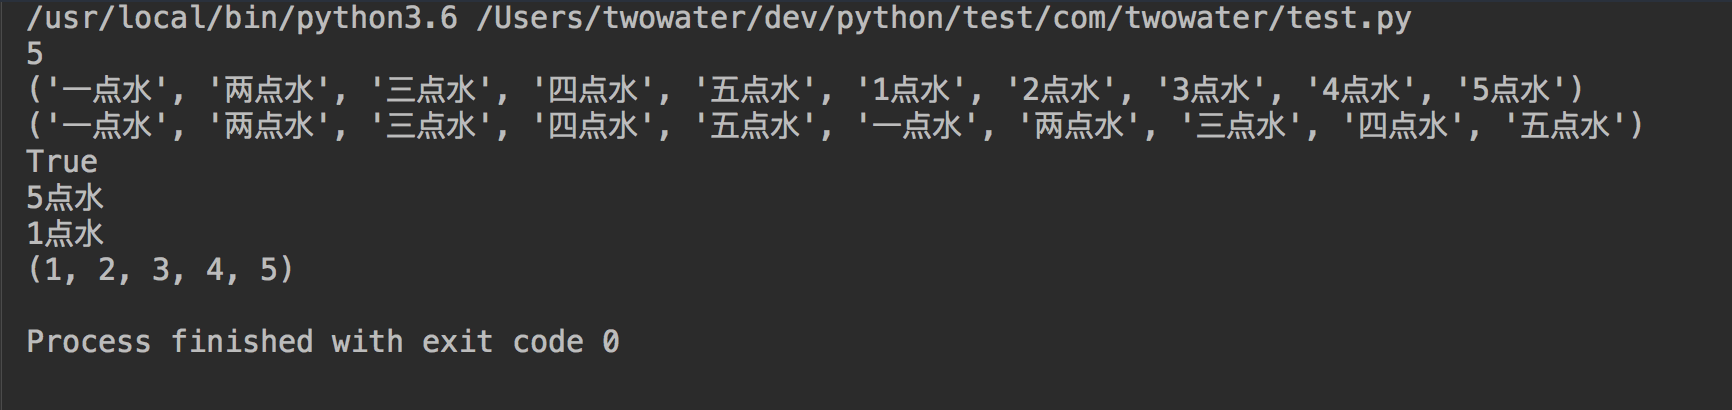Click '2点水' inside the first tuple
The width and height of the screenshot is (1732, 410).
(1060, 90)
